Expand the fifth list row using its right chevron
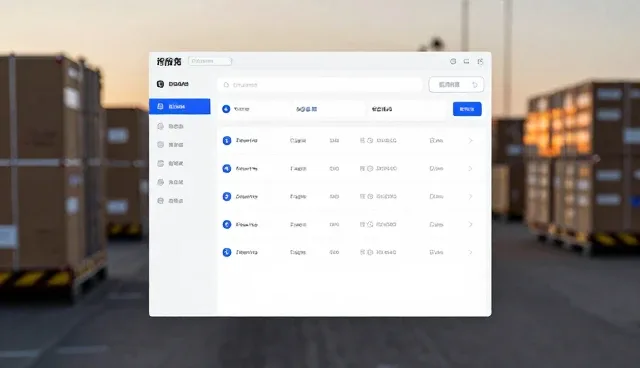The image size is (640, 368). 470,253
